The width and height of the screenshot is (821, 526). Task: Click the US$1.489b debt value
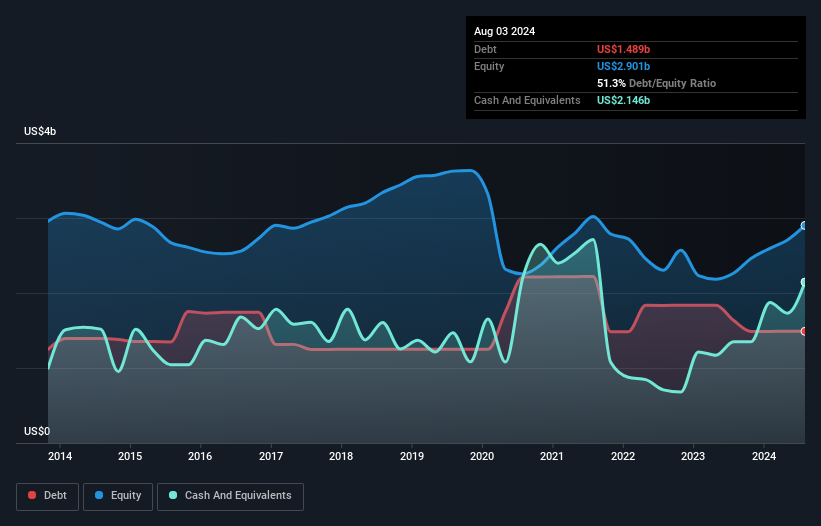tap(623, 49)
